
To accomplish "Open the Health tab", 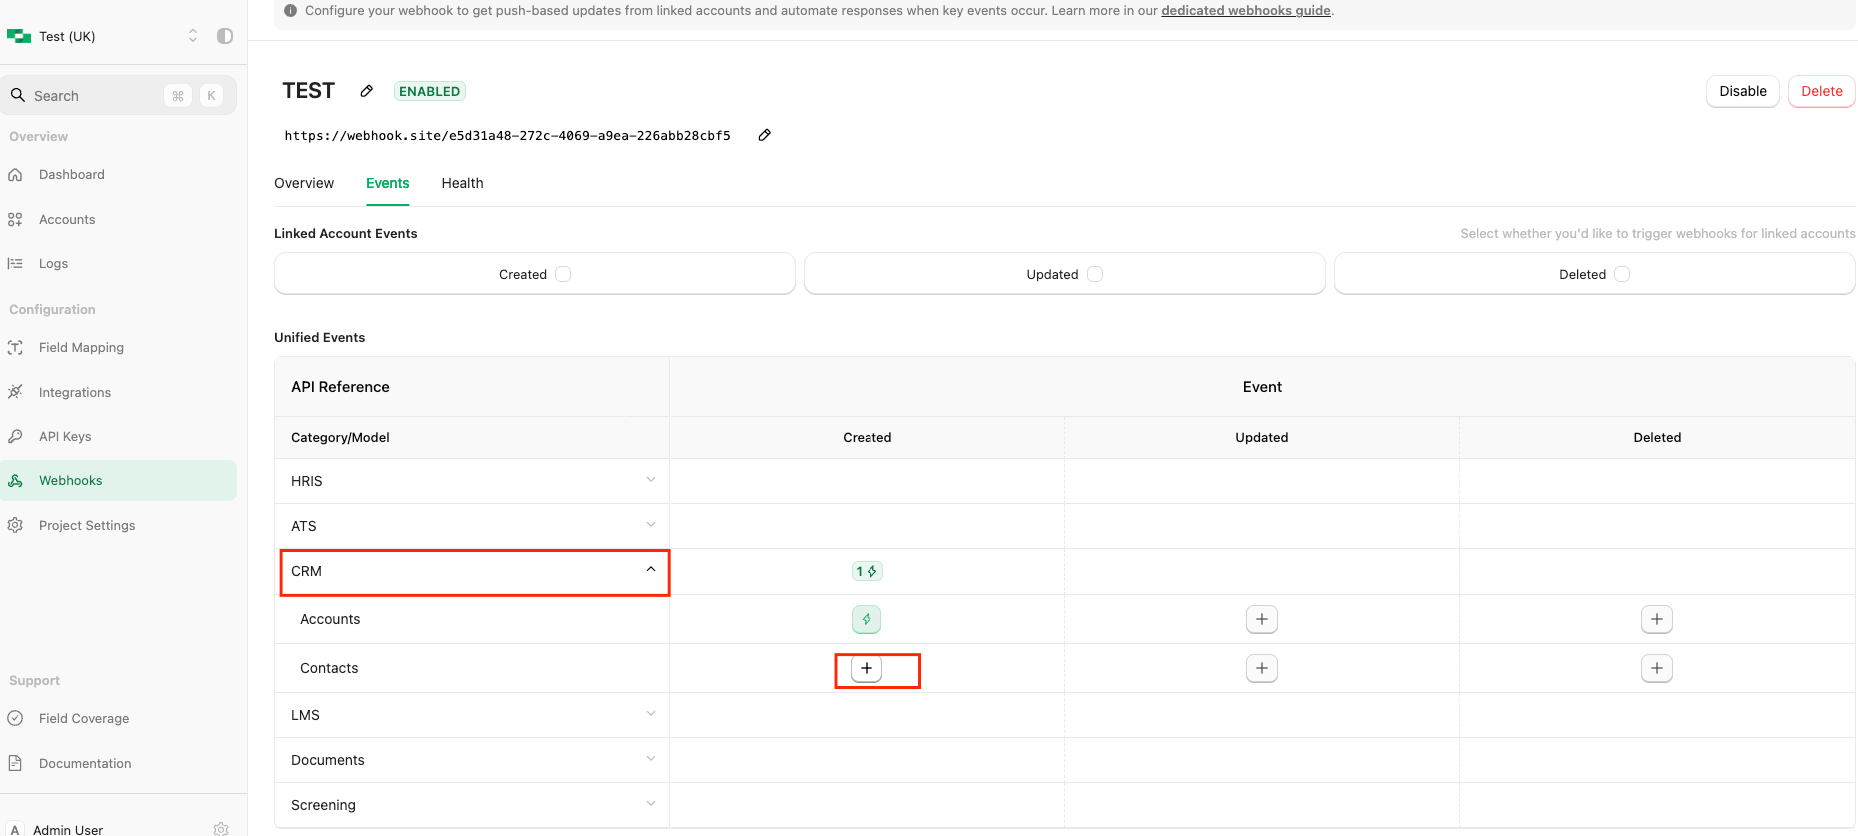I will pyautogui.click(x=462, y=183).
